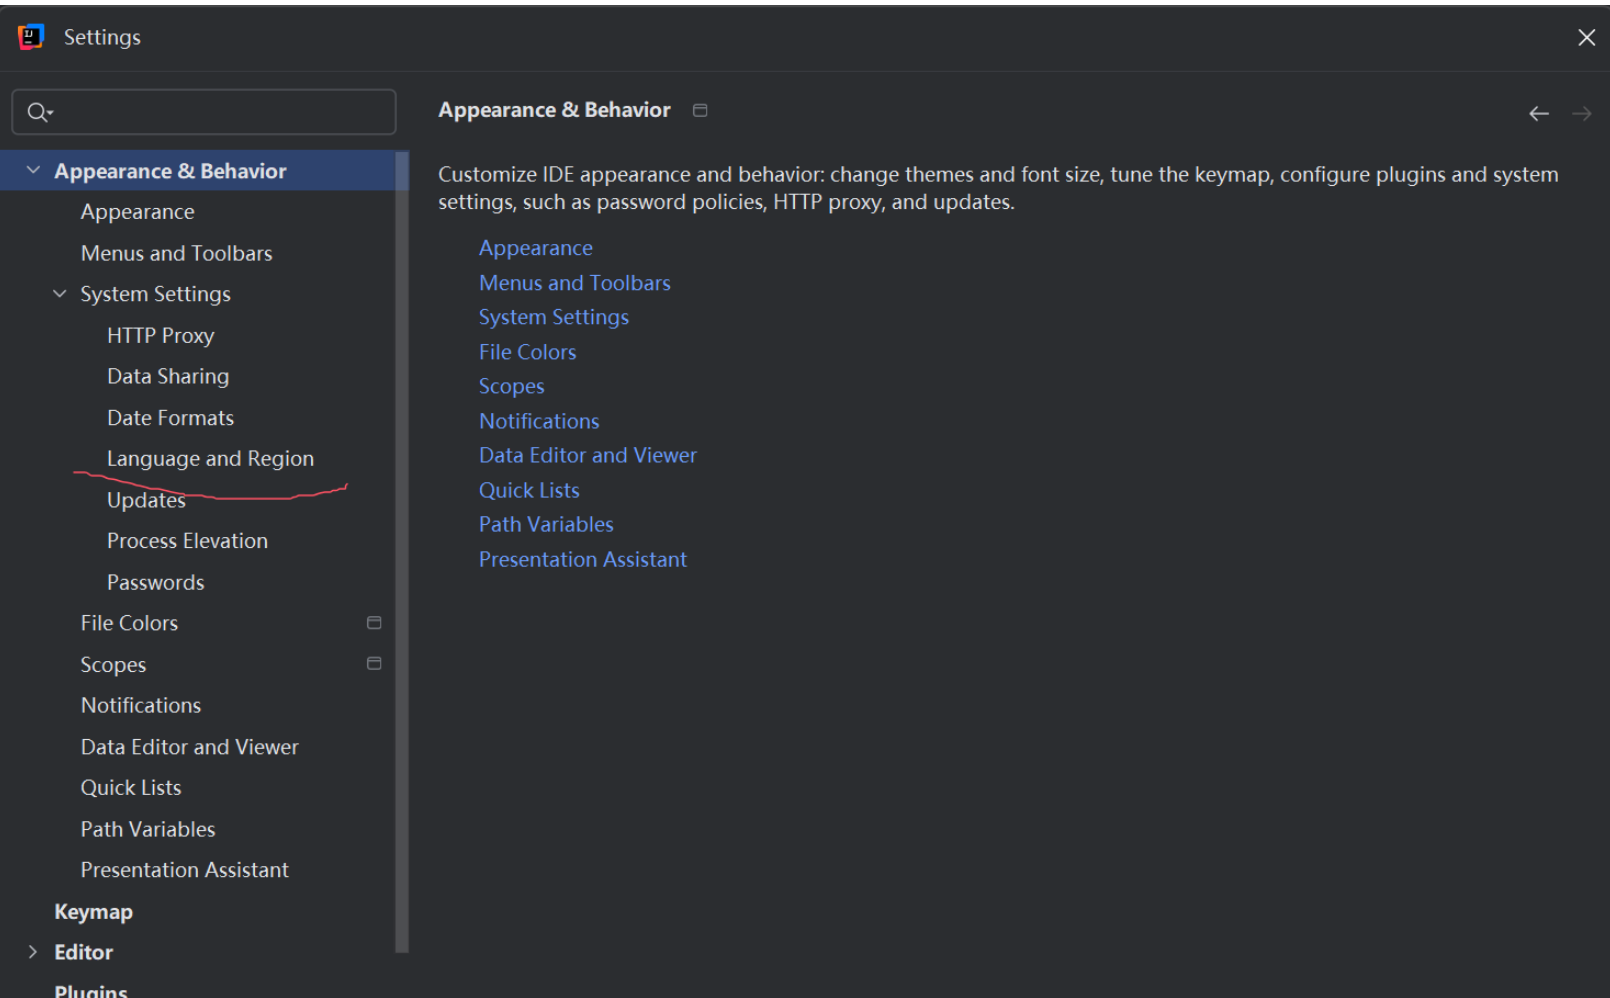Select Language and Region in the tree
This screenshot has width=1610, height=998.
(x=210, y=459)
